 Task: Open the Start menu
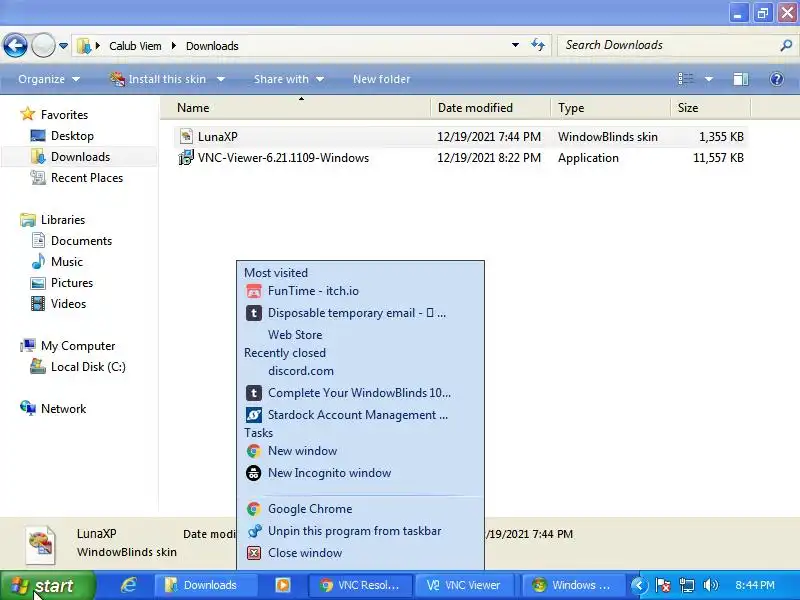click(x=47, y=585)
